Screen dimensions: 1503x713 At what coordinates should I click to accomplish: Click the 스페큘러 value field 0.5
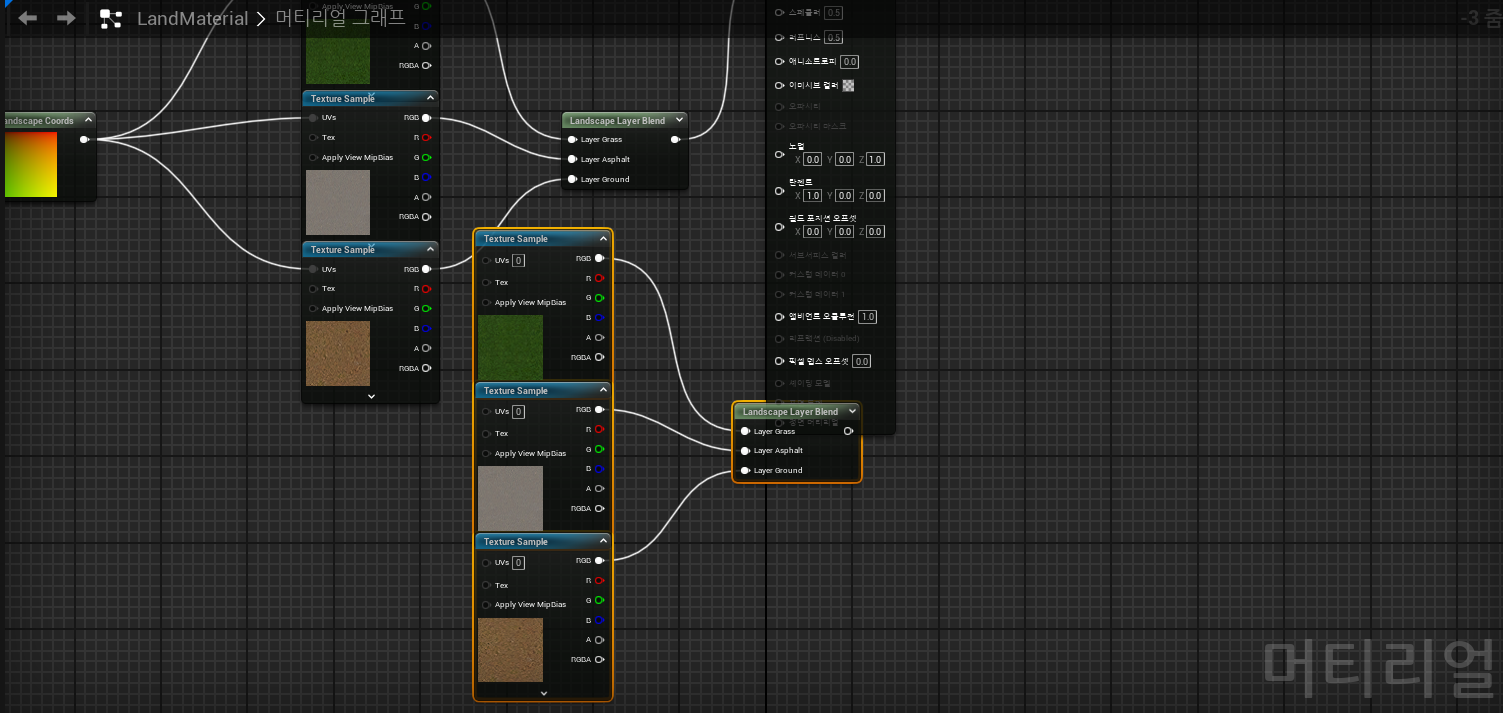click(x=833, y=13)
